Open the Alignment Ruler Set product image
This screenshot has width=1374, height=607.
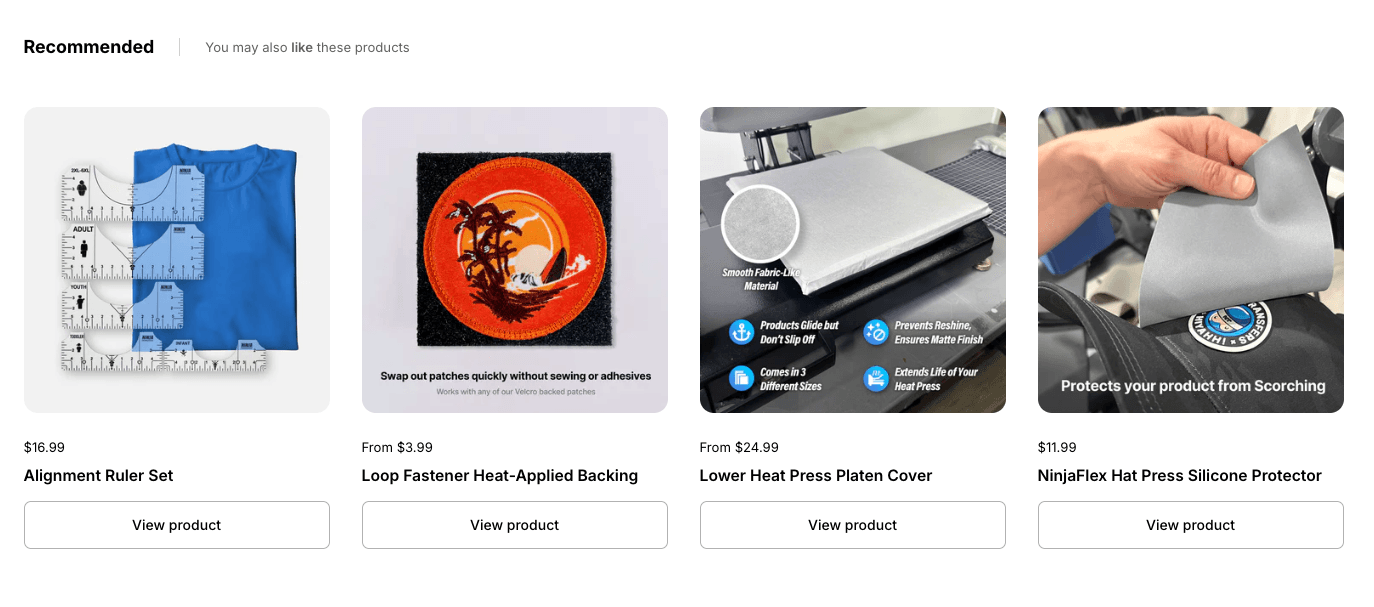(177, 260)
